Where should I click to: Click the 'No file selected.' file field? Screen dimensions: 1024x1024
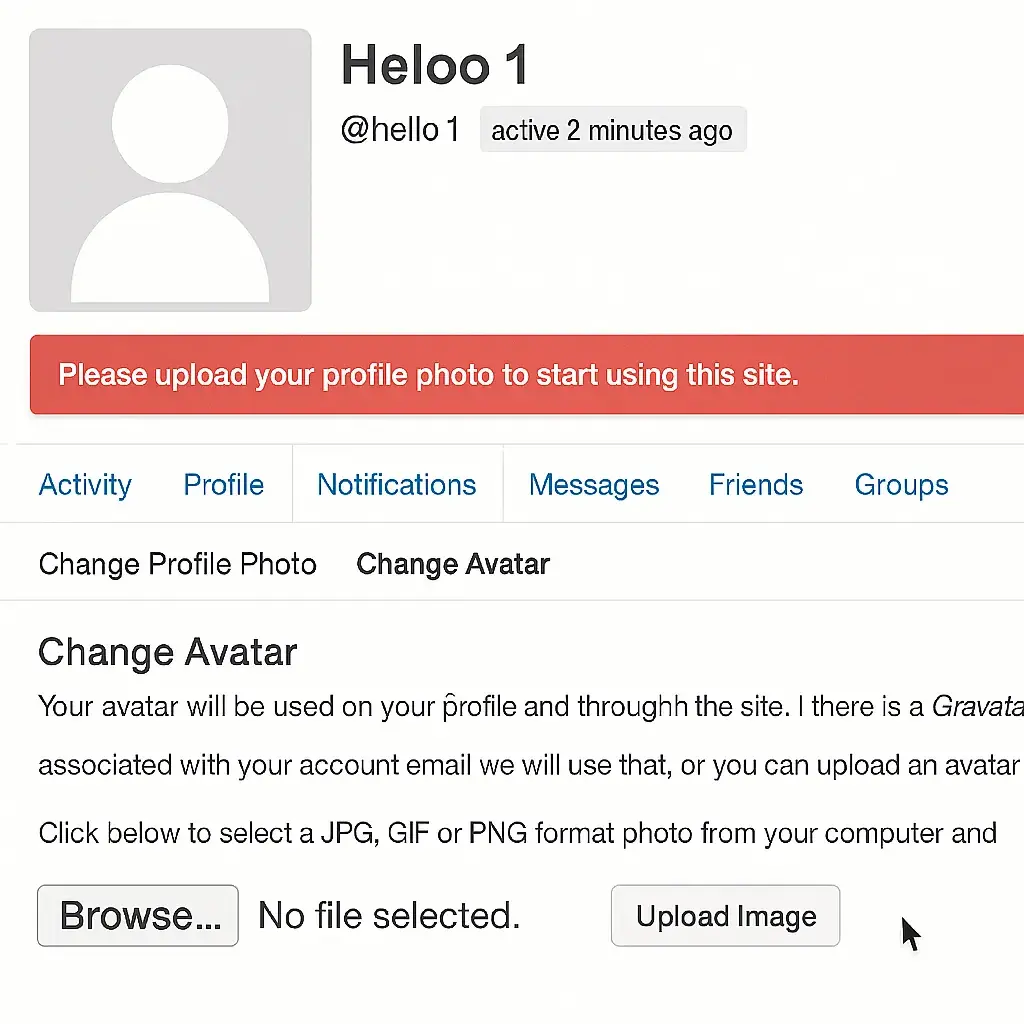pyautogui.click(x=389, y=916)
